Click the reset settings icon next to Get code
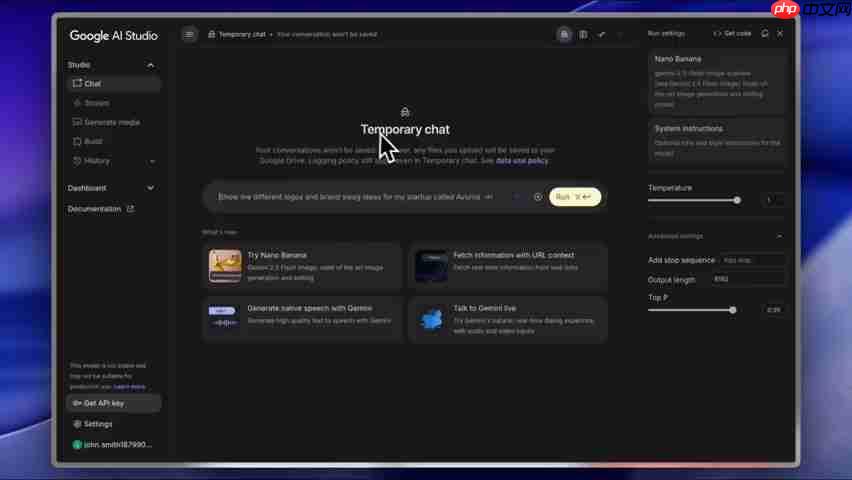852x480 pixels. [765, 34]
